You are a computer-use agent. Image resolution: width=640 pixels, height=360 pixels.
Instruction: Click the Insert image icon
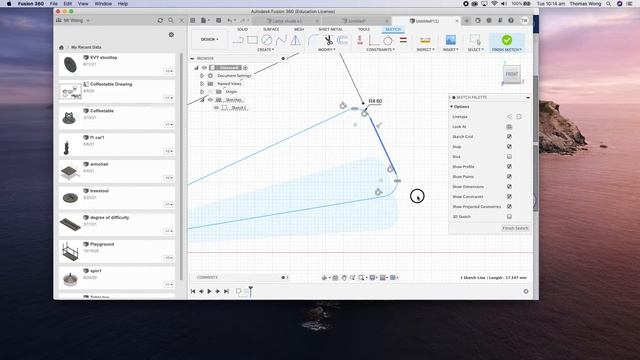click(x=451, y=40)
